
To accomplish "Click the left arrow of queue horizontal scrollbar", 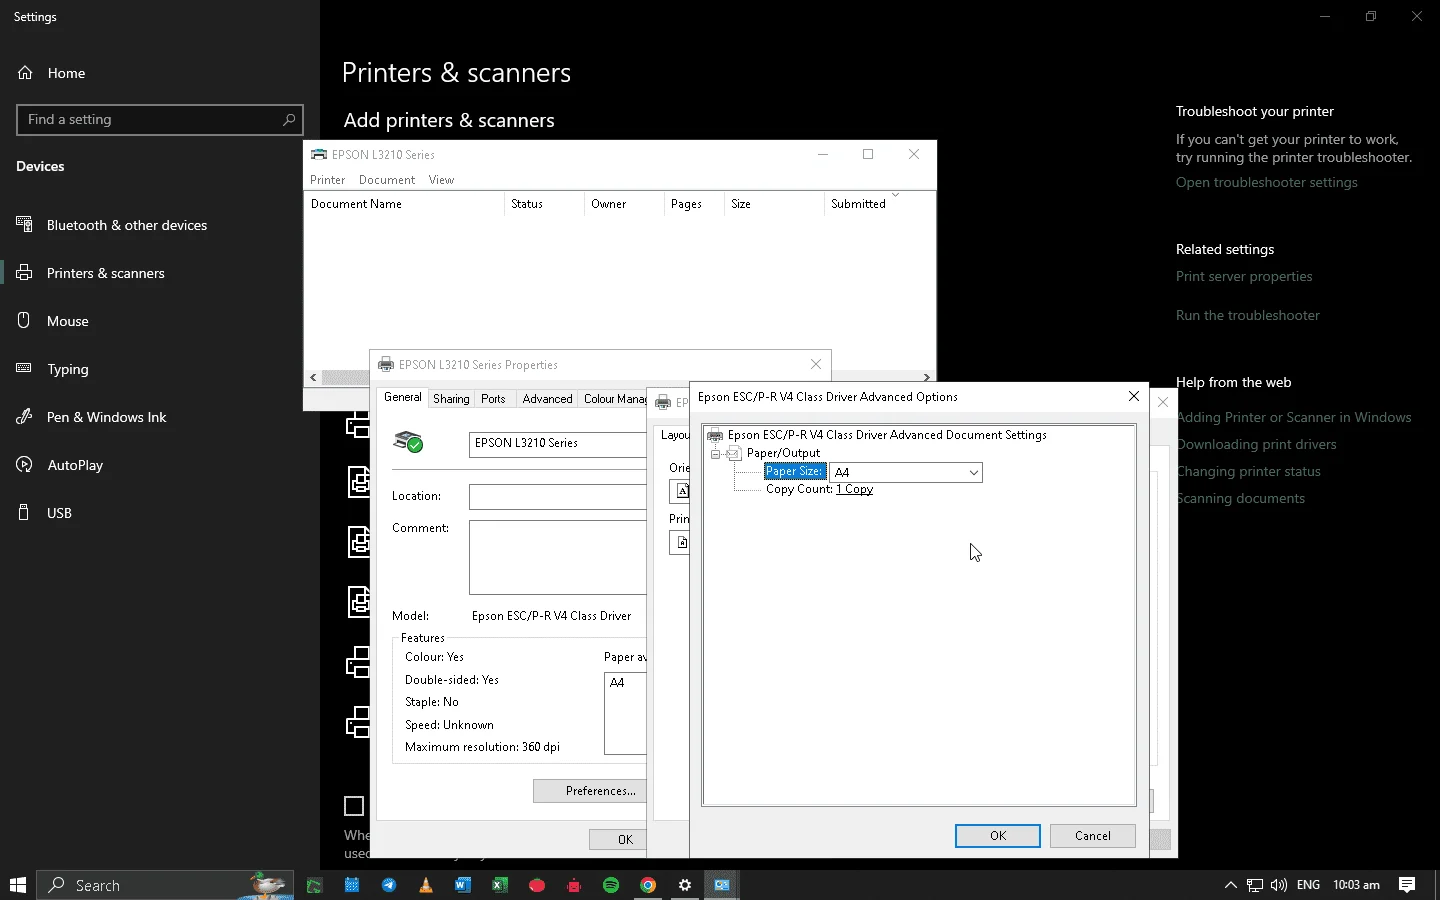I will [313, 378].
